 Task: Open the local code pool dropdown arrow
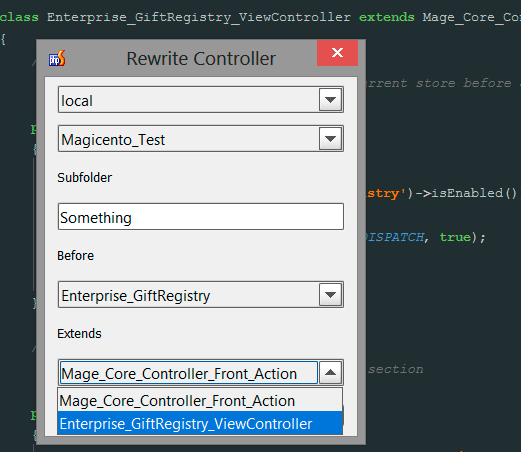point(330,100)
